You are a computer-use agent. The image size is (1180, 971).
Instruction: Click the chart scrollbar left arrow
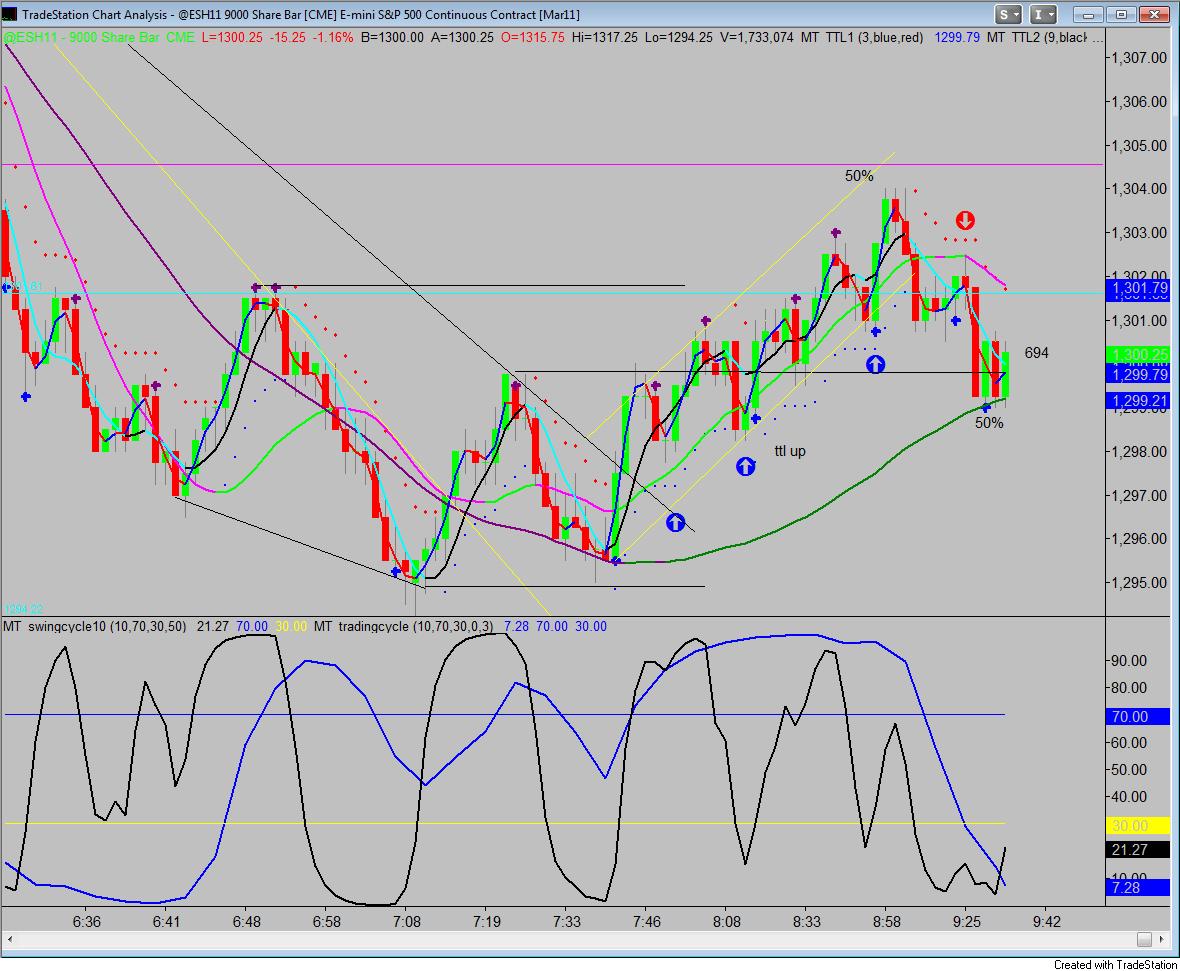pyautogui.click(x=10, y=939)
